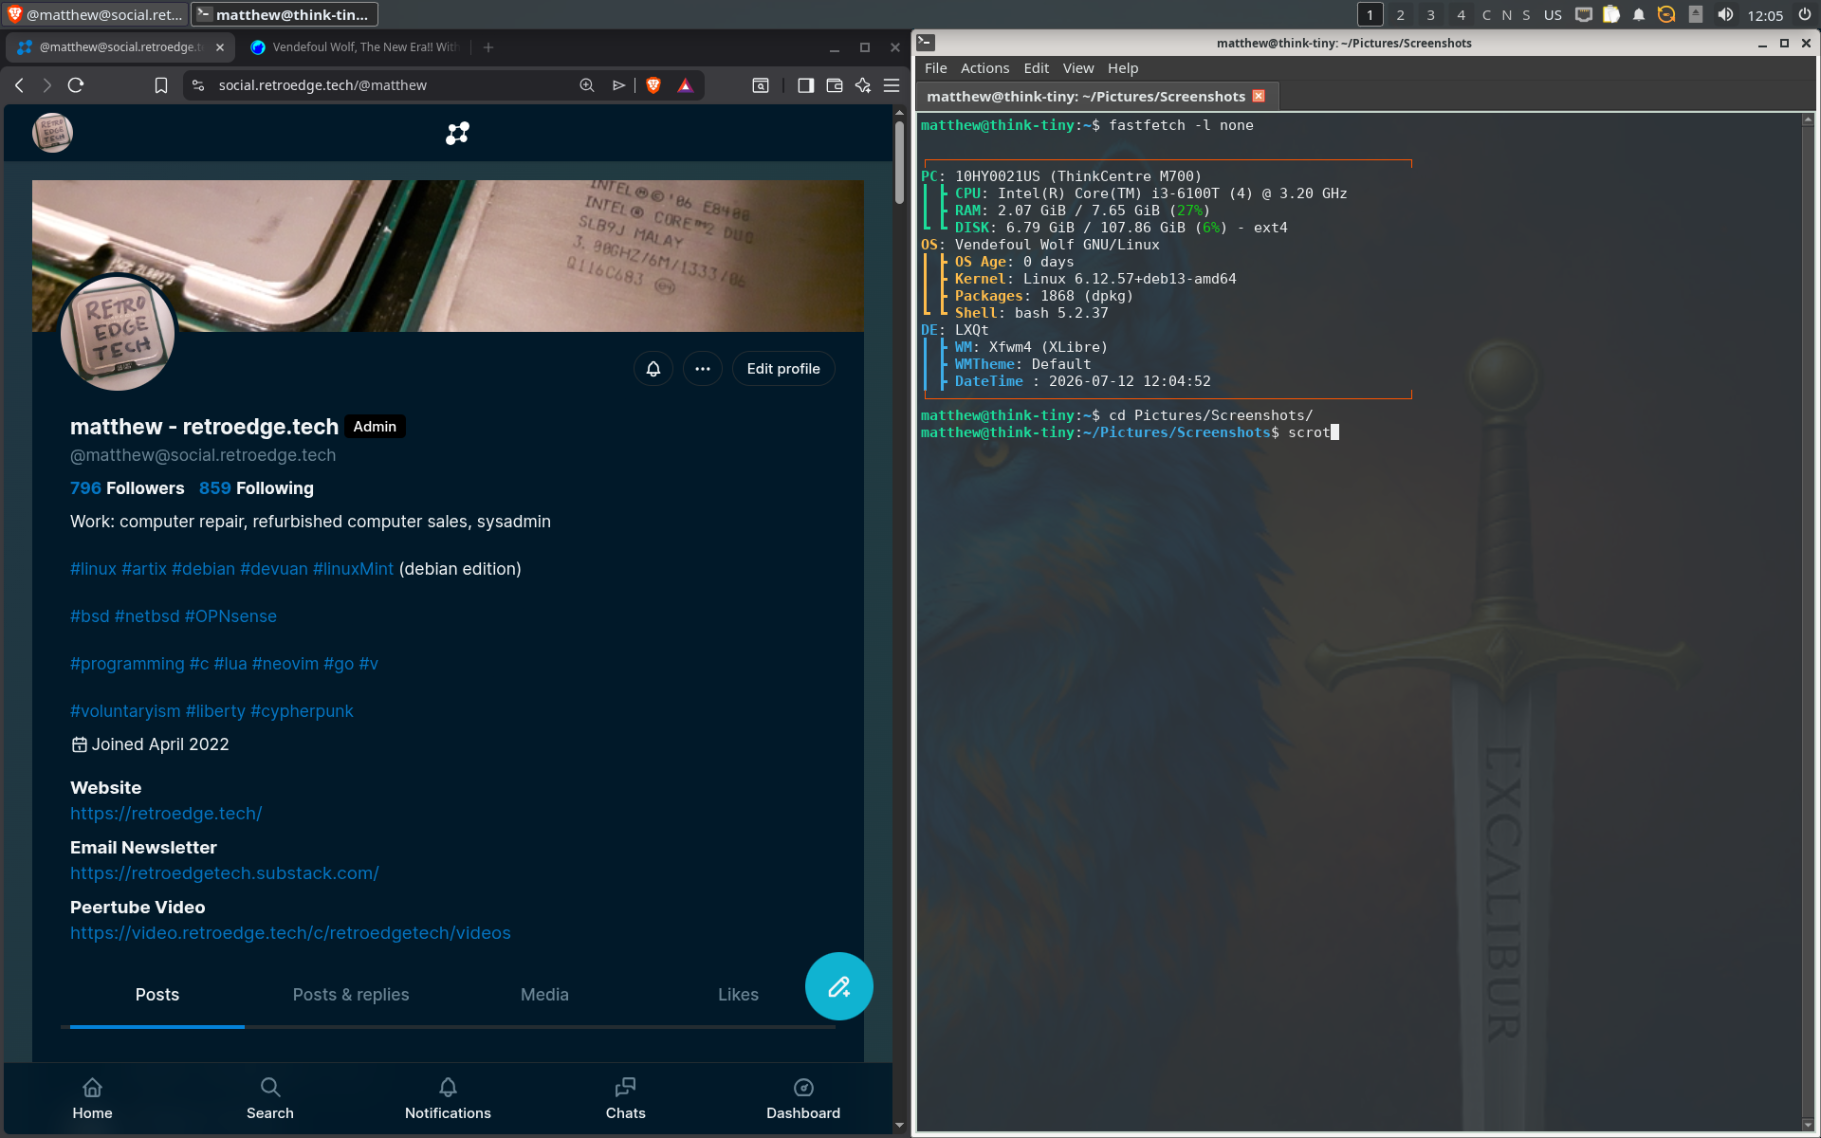Image resolution: width=1821 pixels, height=1138 pixels.
Task: Close the @matthew@social.retroedge tab
Action: (220, 47)
